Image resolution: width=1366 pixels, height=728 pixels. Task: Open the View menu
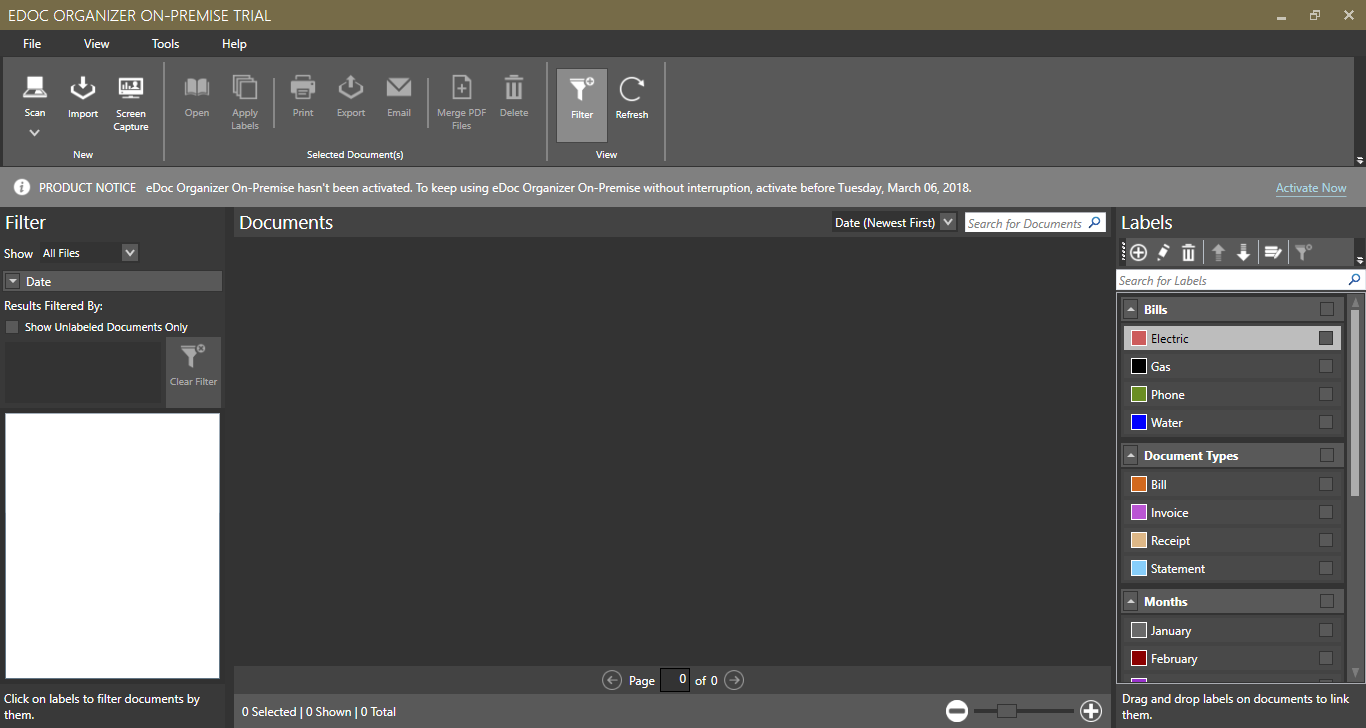pyautogui.click(x=97, y=44)
